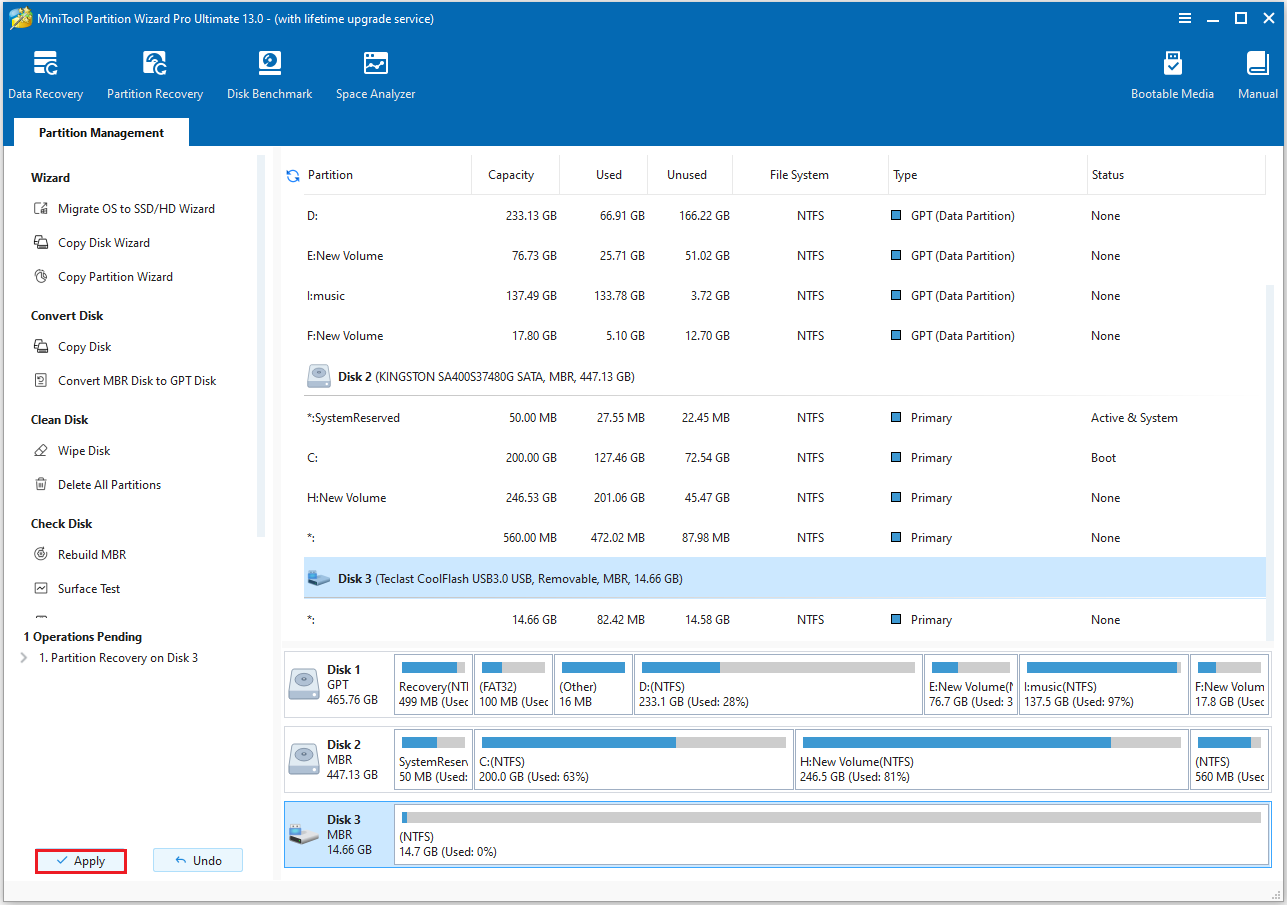The height and width of the screenshot is (905, 1287).
Task: Open the hamburger menu in title bar
Action: click(x=1185, y=18)
